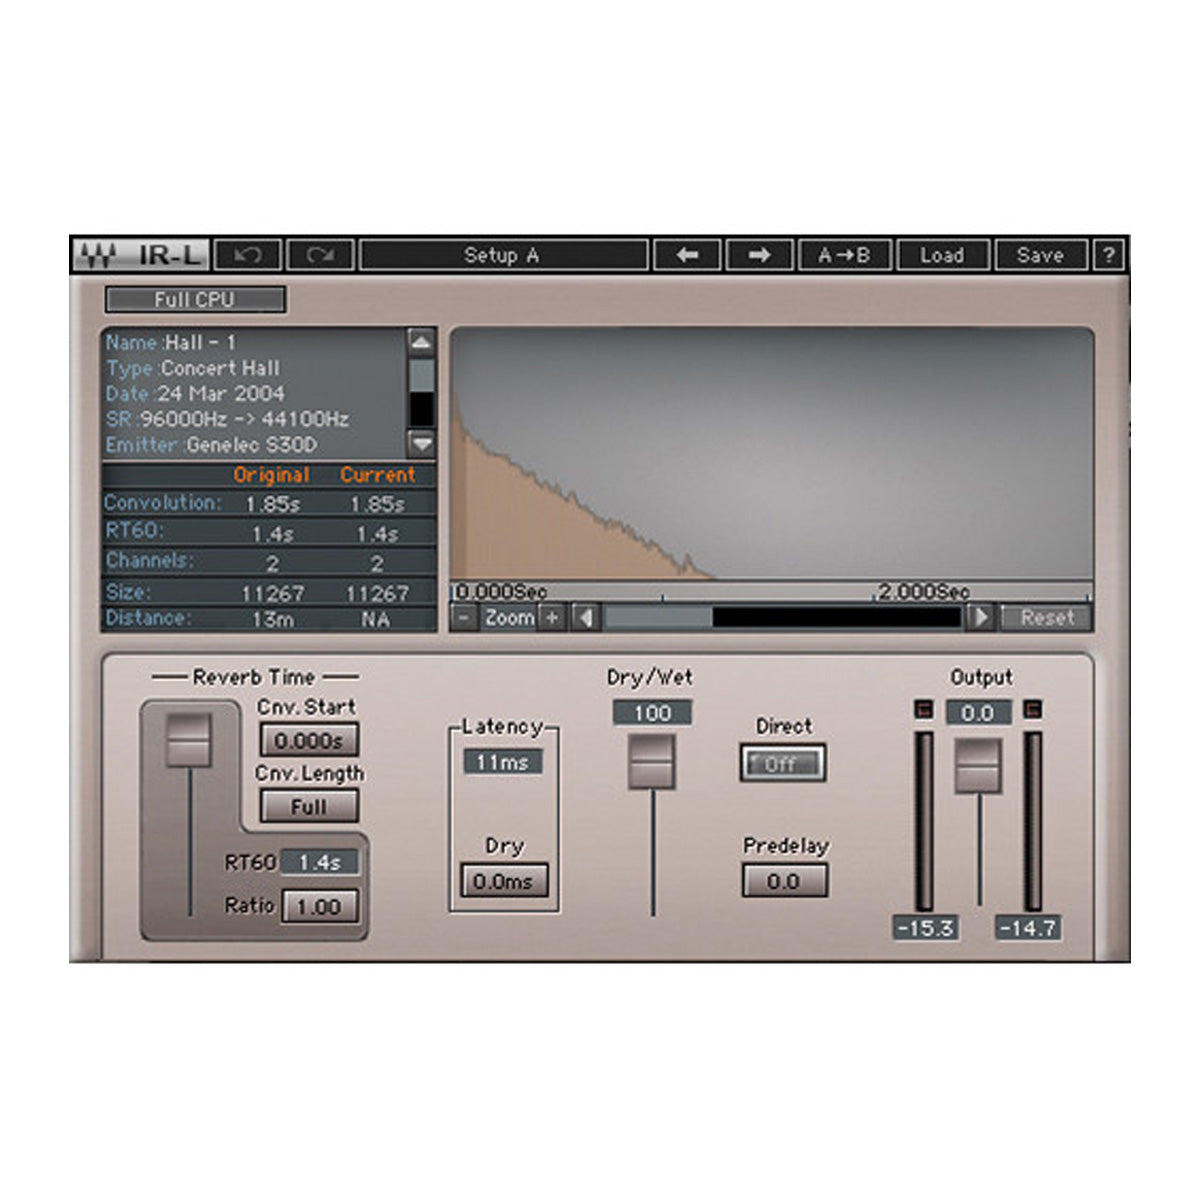Click A→B to compare setups
Viewport: 1200px width, 1200px height.
coord(843,256)
